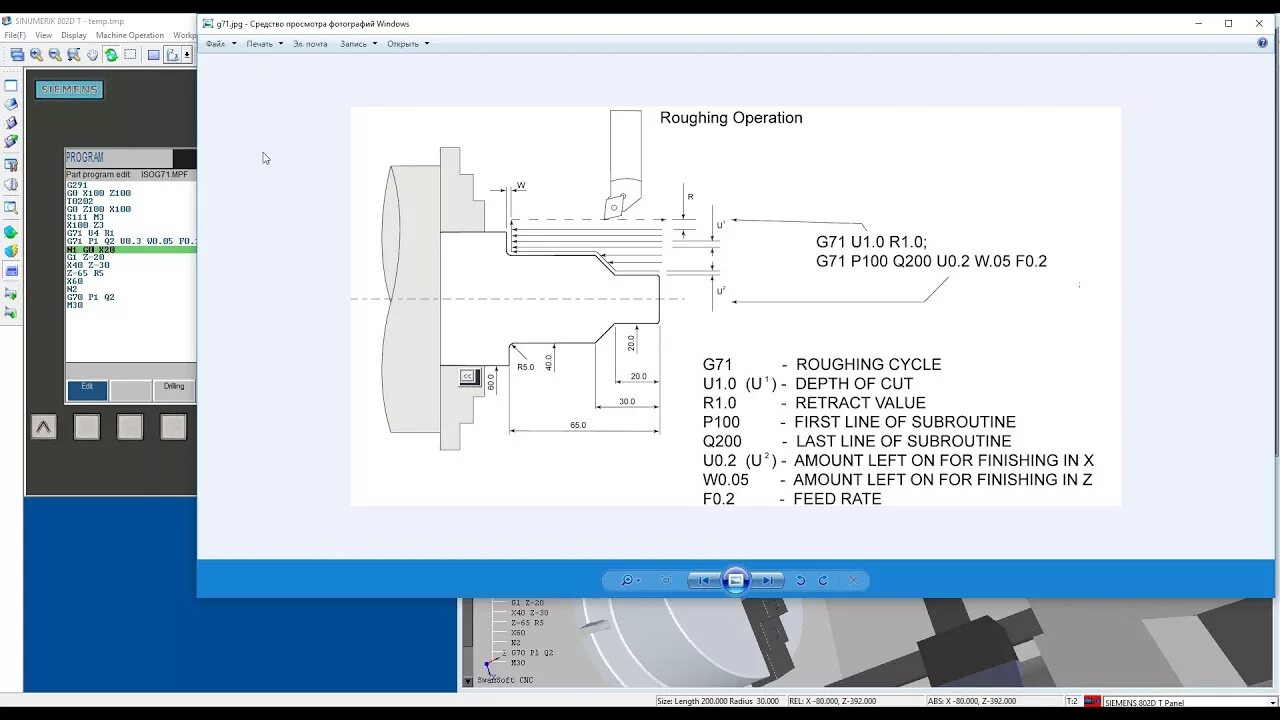Image resolution: width=1280 pixels, height=720 pixels.
Task: Open the dropdown arrow beside the ZX view button
Action: tap(187, 55)
